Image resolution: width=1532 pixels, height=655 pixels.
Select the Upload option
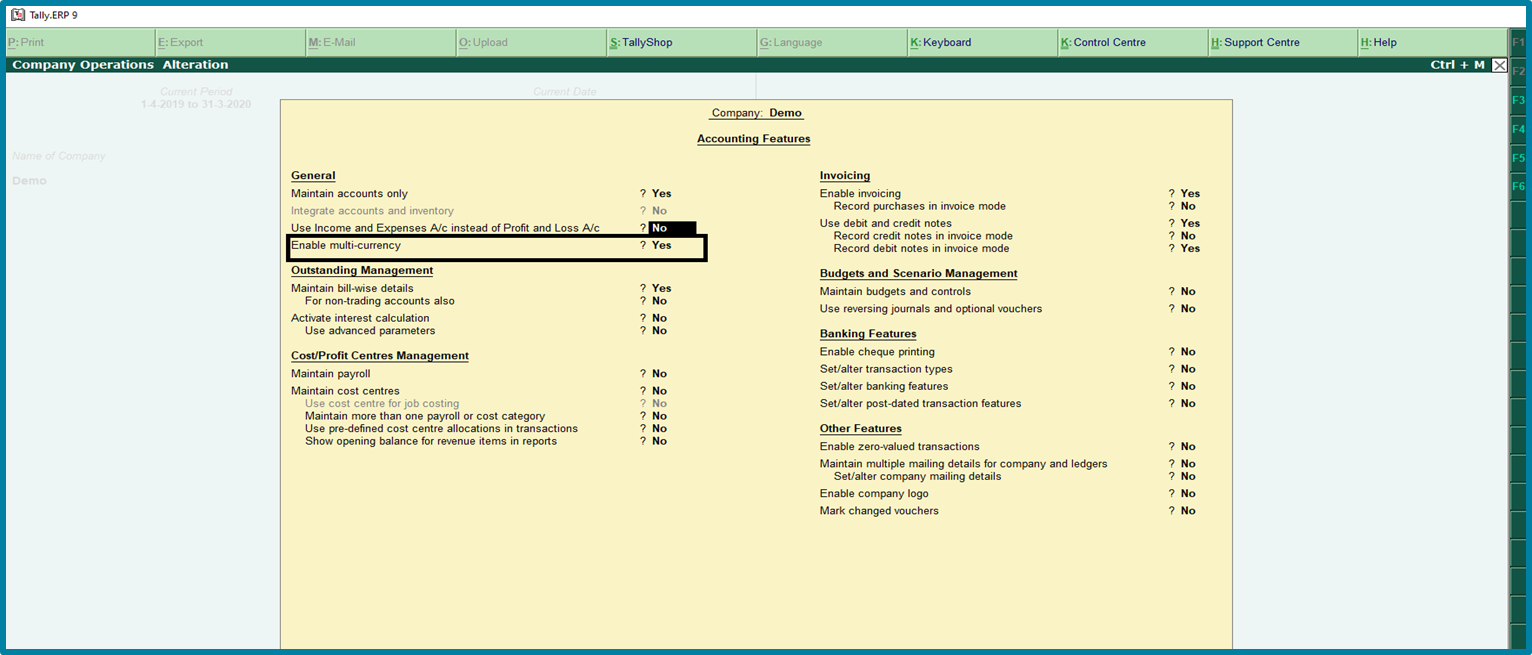531,43
